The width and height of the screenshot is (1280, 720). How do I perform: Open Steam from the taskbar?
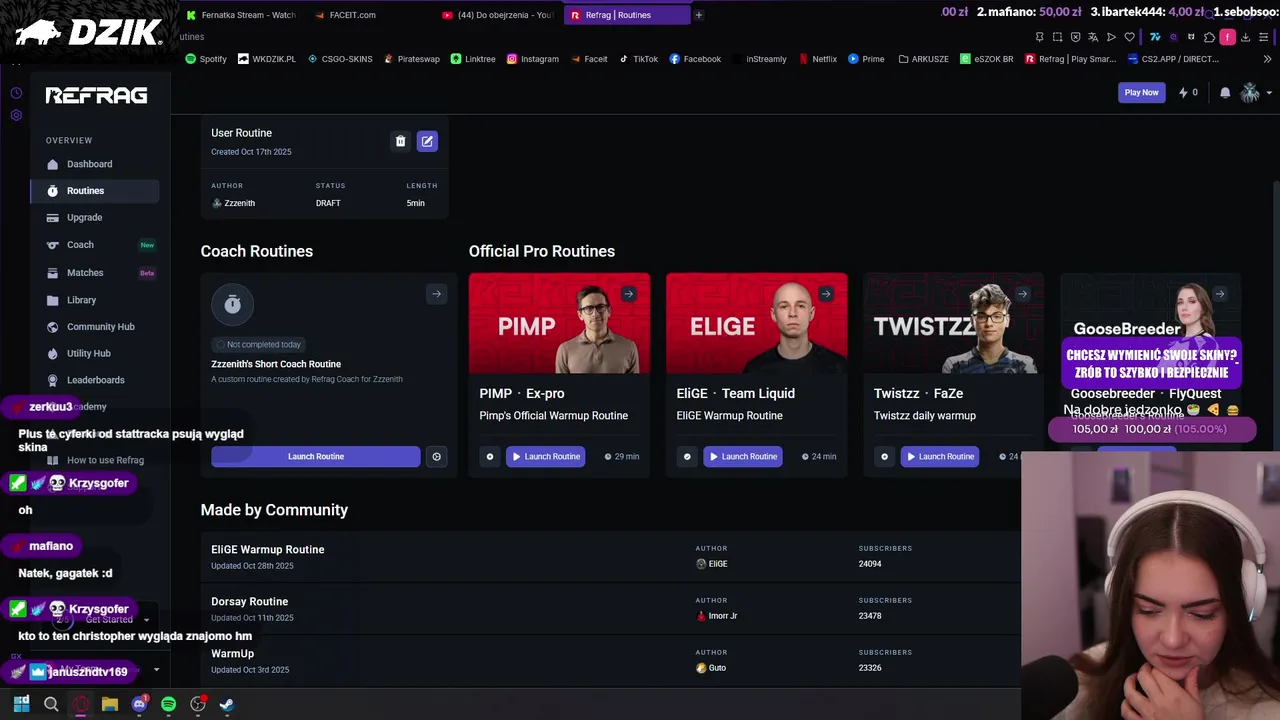point(227,704)
